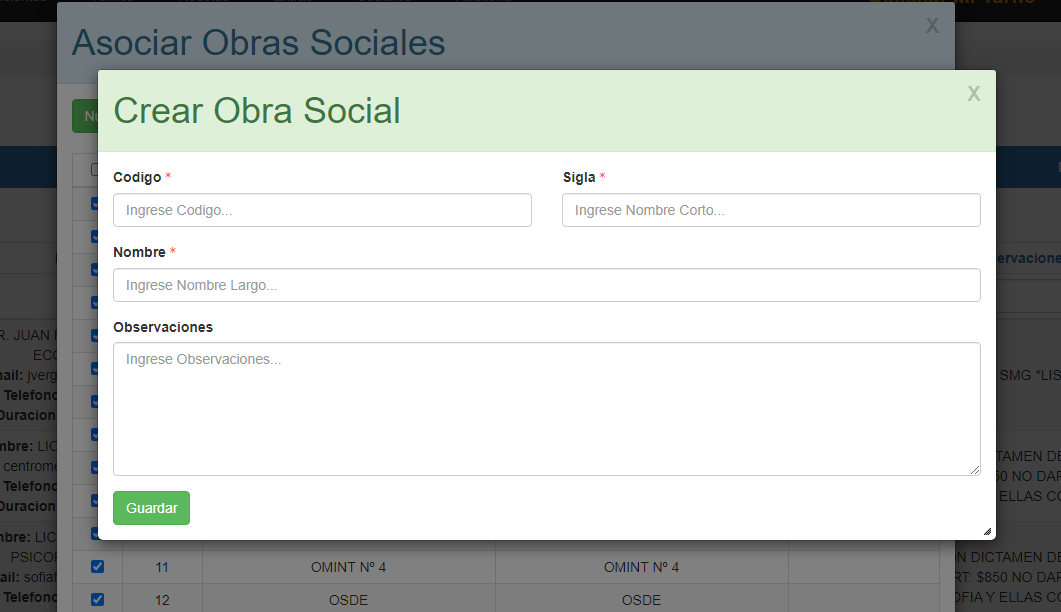The width and height of the screenshot is (1061, 612).
Task: Focus the Sigla short name field
Action: click(770, 210)
